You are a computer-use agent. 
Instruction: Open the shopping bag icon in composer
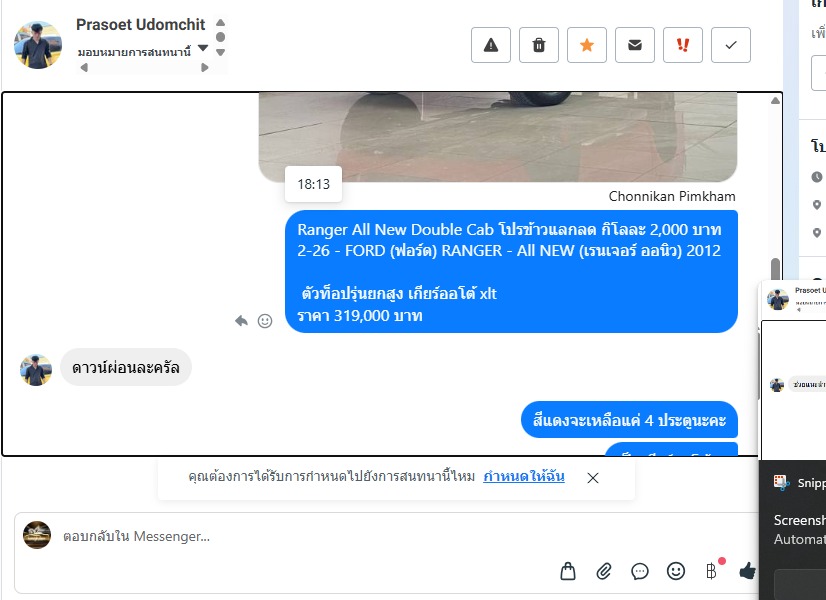coord(567,571)
